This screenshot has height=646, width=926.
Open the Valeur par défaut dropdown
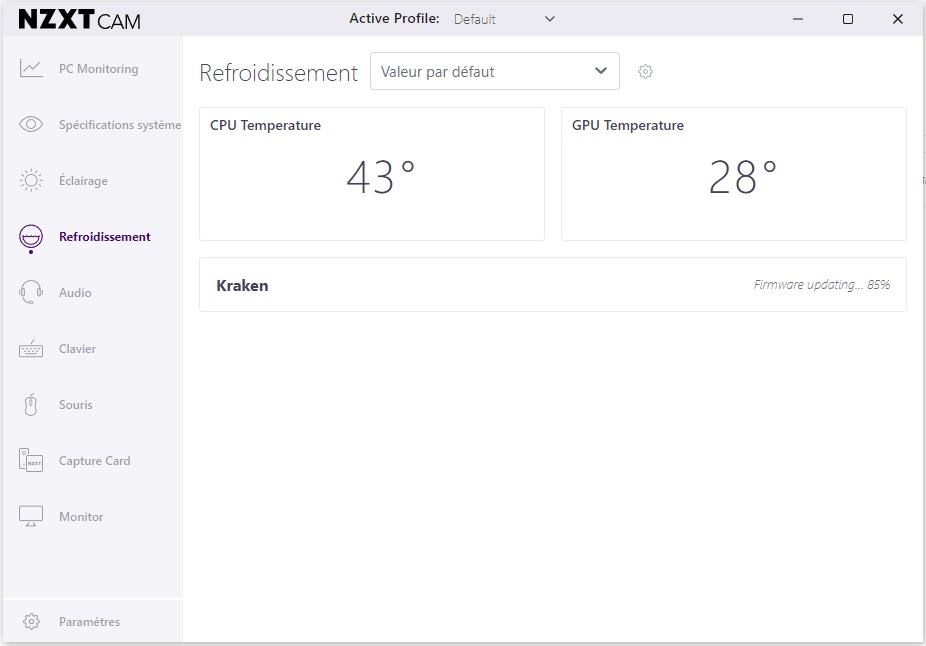pyautogui.click(x=494, y=71)
